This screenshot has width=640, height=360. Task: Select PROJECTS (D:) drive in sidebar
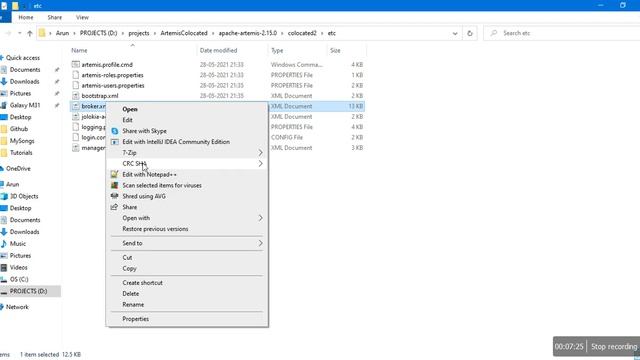tap(28, 291)
